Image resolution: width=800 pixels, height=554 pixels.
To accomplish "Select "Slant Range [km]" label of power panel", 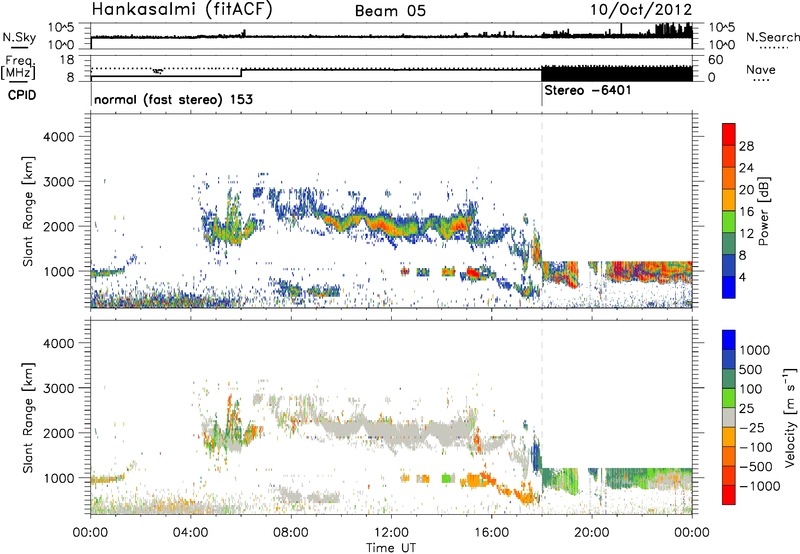I will click(28, 211).
